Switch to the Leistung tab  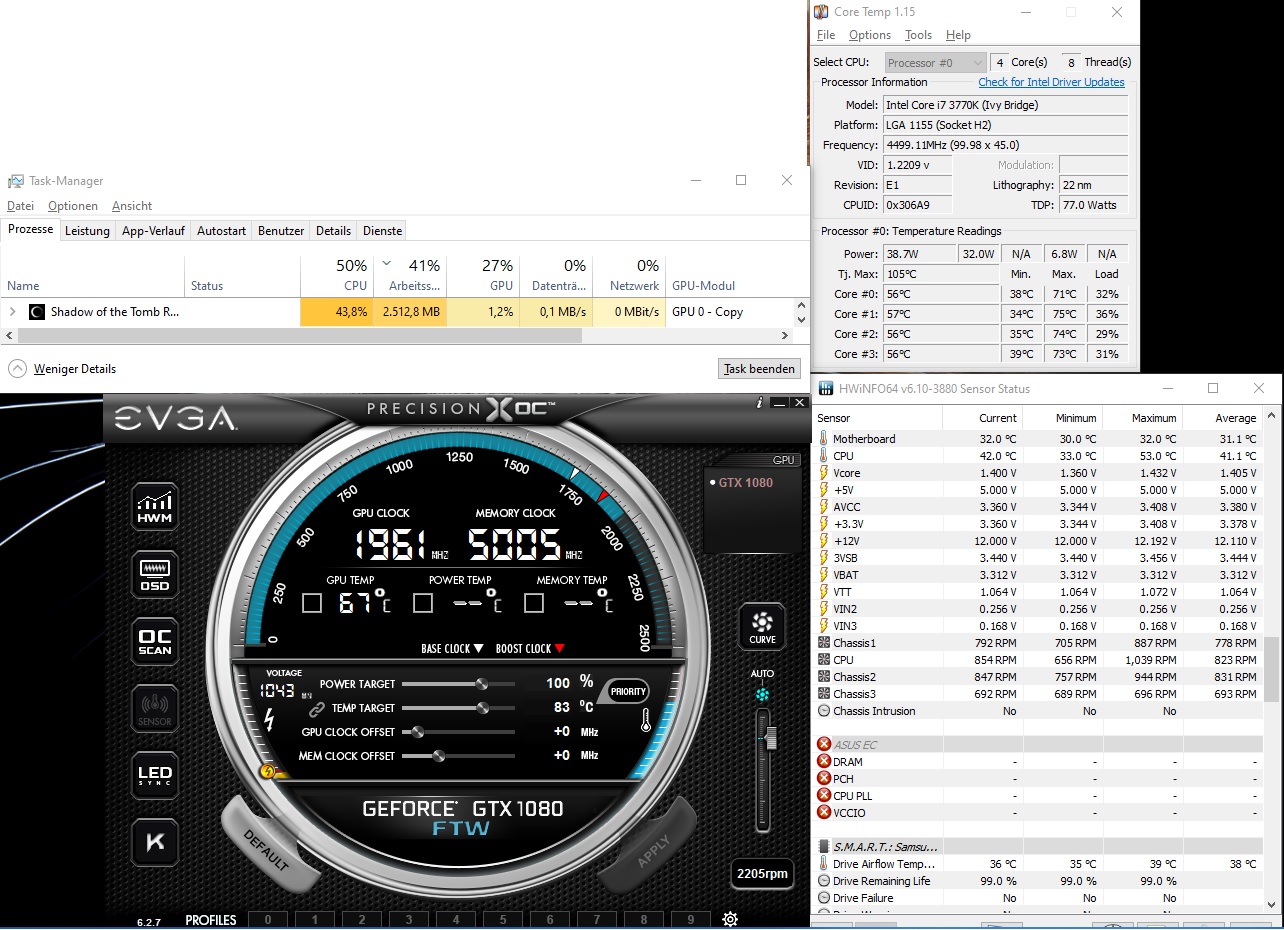tap(87, 231)
